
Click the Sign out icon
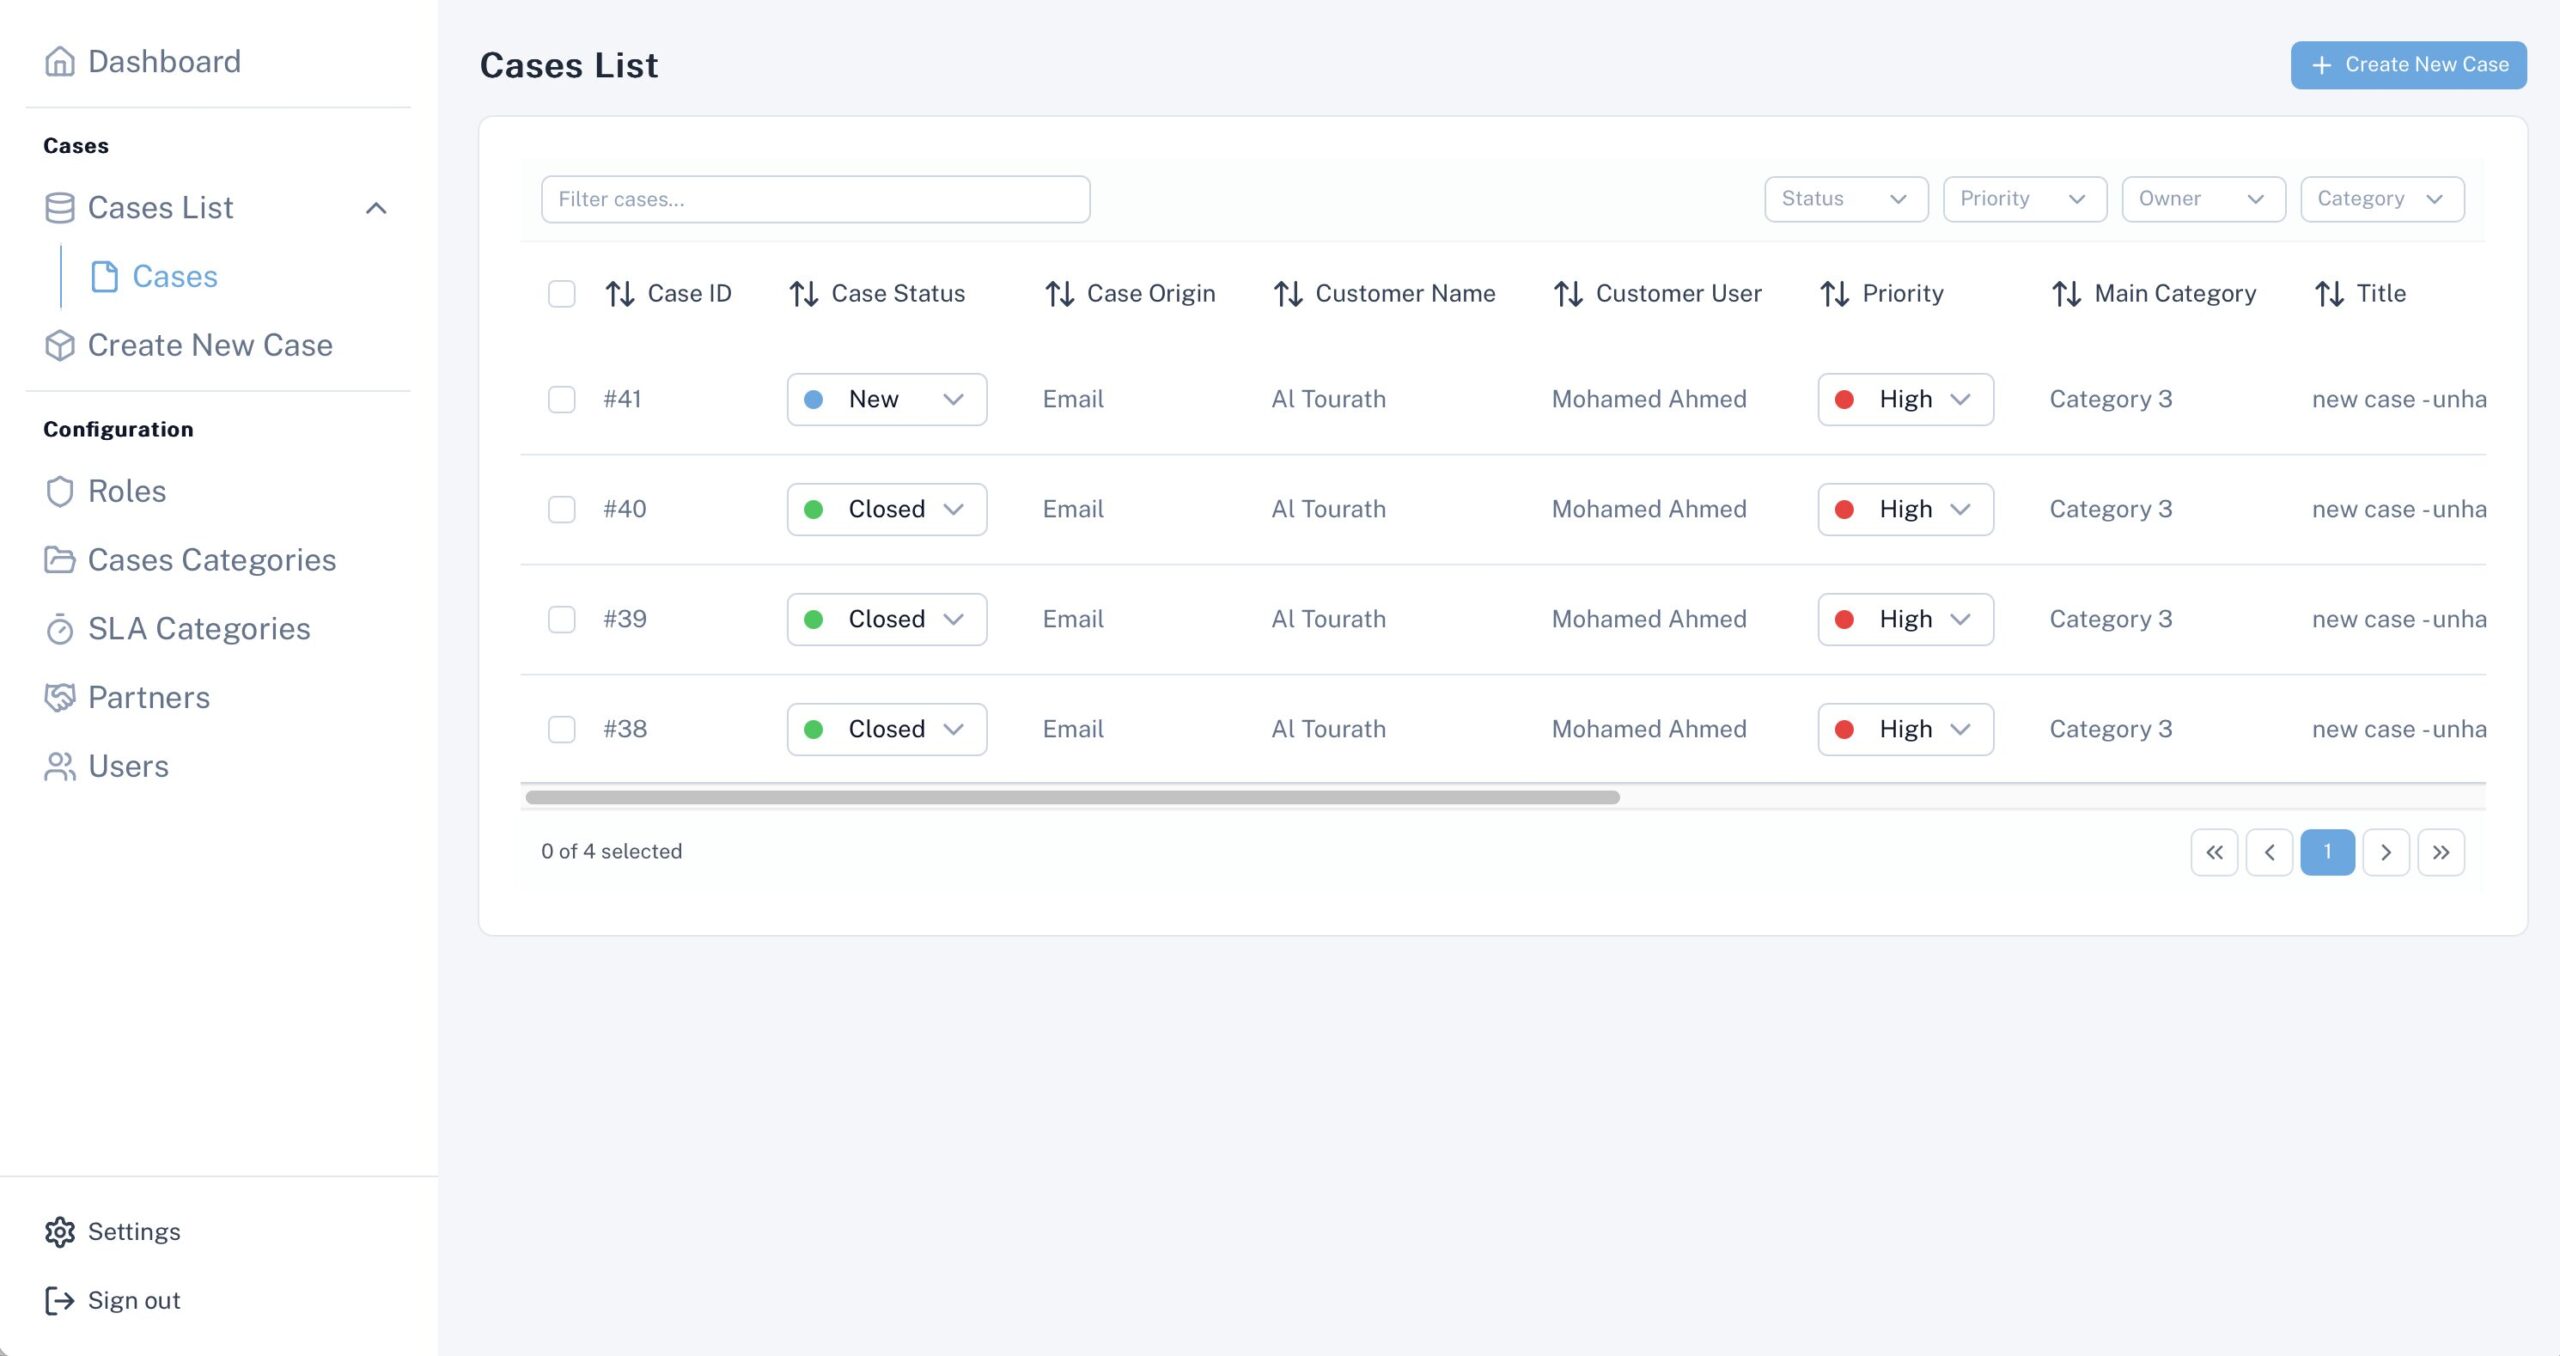point(60,1300)
